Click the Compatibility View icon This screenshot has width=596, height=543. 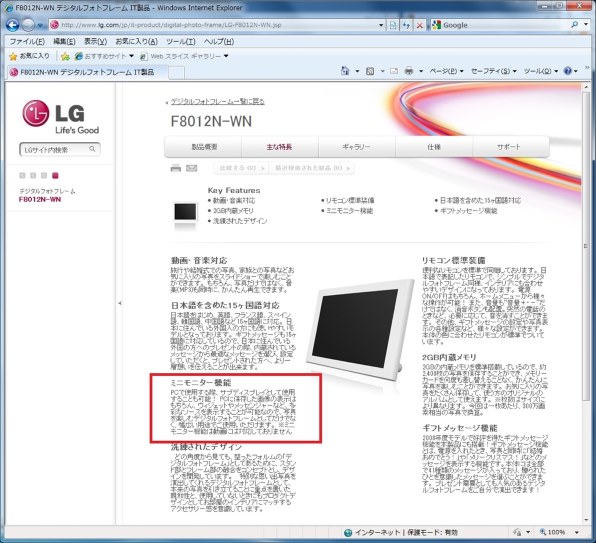(393, 25)
